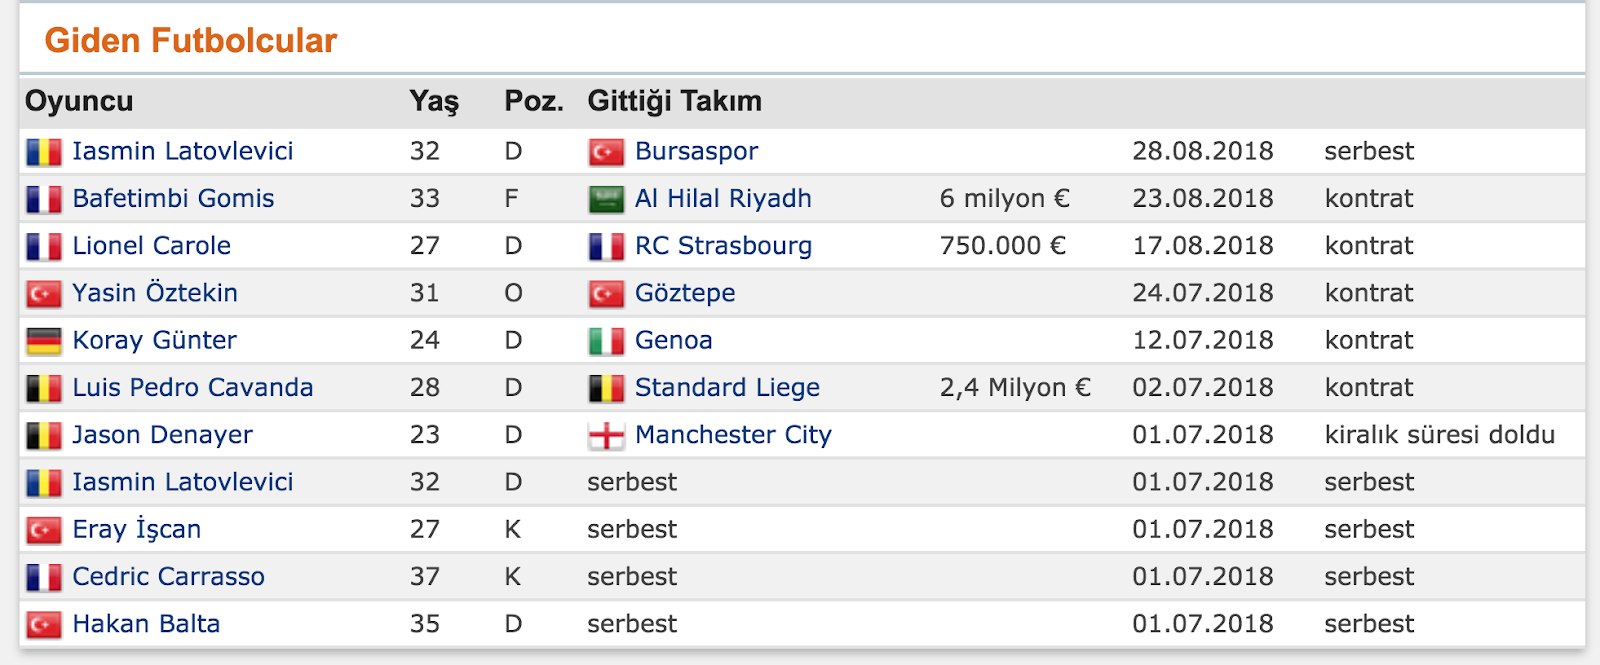Open Bafetimbi Gomis player page
This screenshot has width=1600, height=665.
pos(173,198)
